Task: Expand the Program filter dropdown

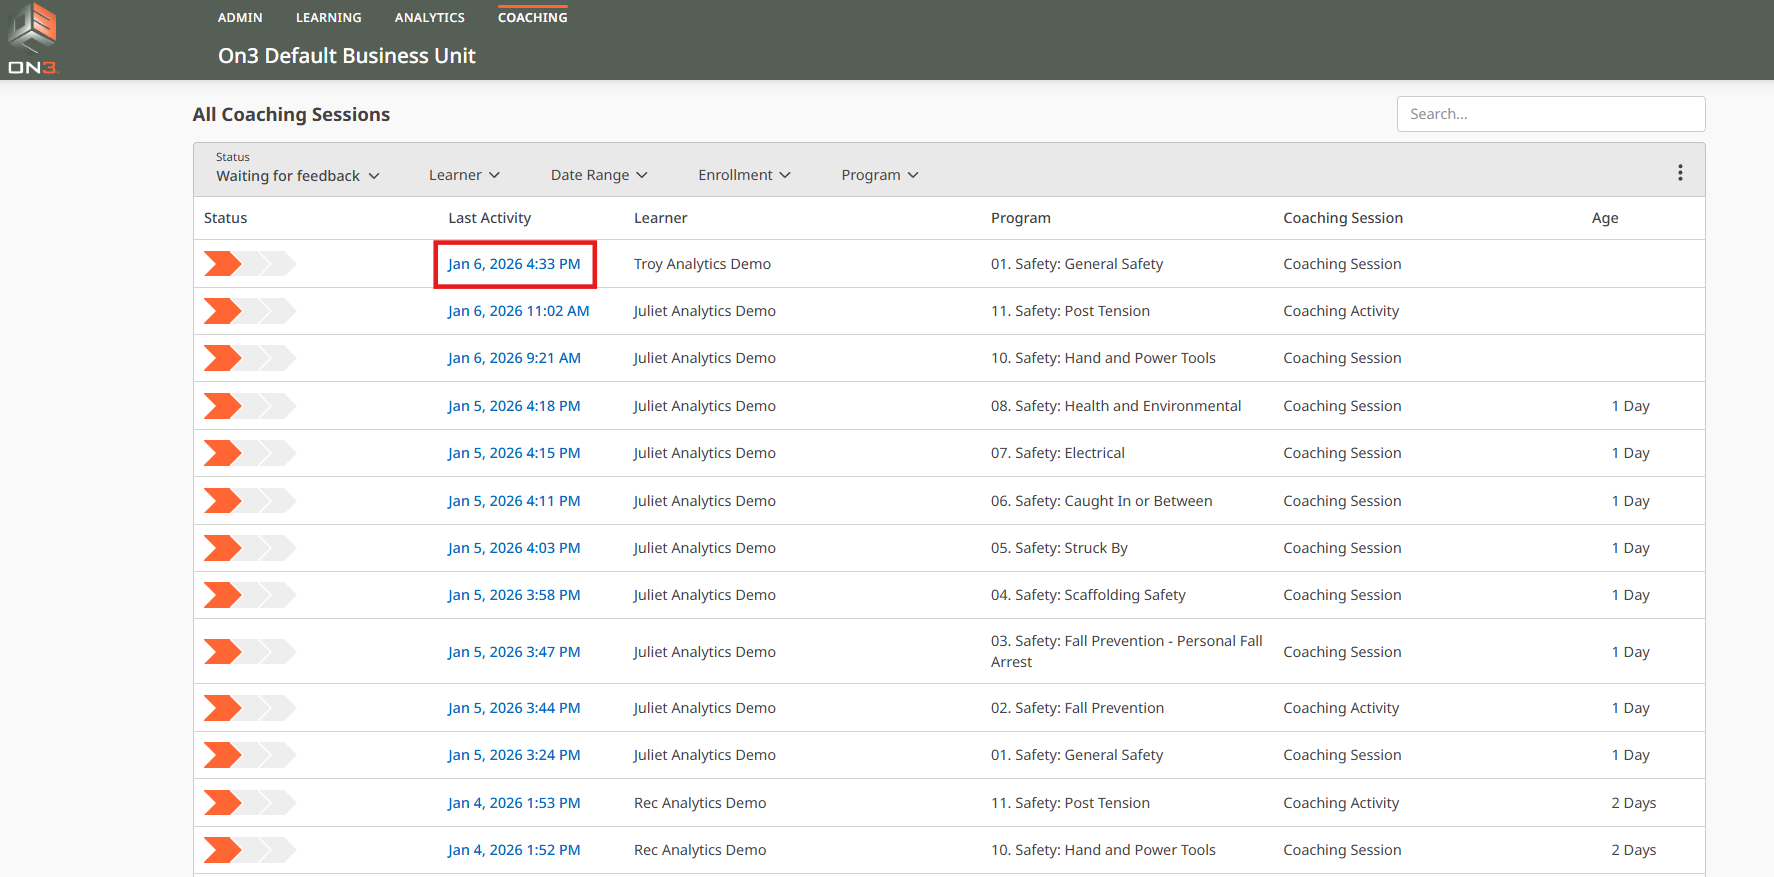Action: 879,175
